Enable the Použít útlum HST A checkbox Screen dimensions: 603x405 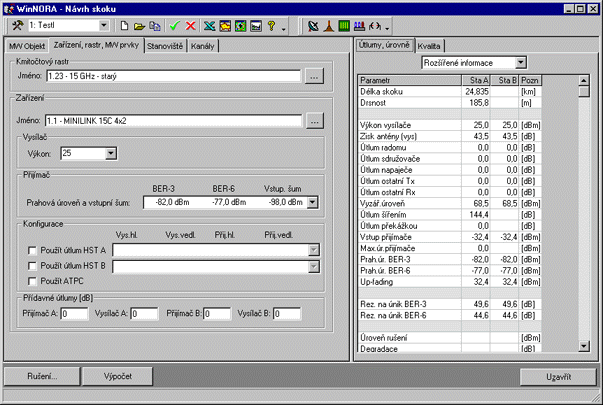tap(33, 250)
